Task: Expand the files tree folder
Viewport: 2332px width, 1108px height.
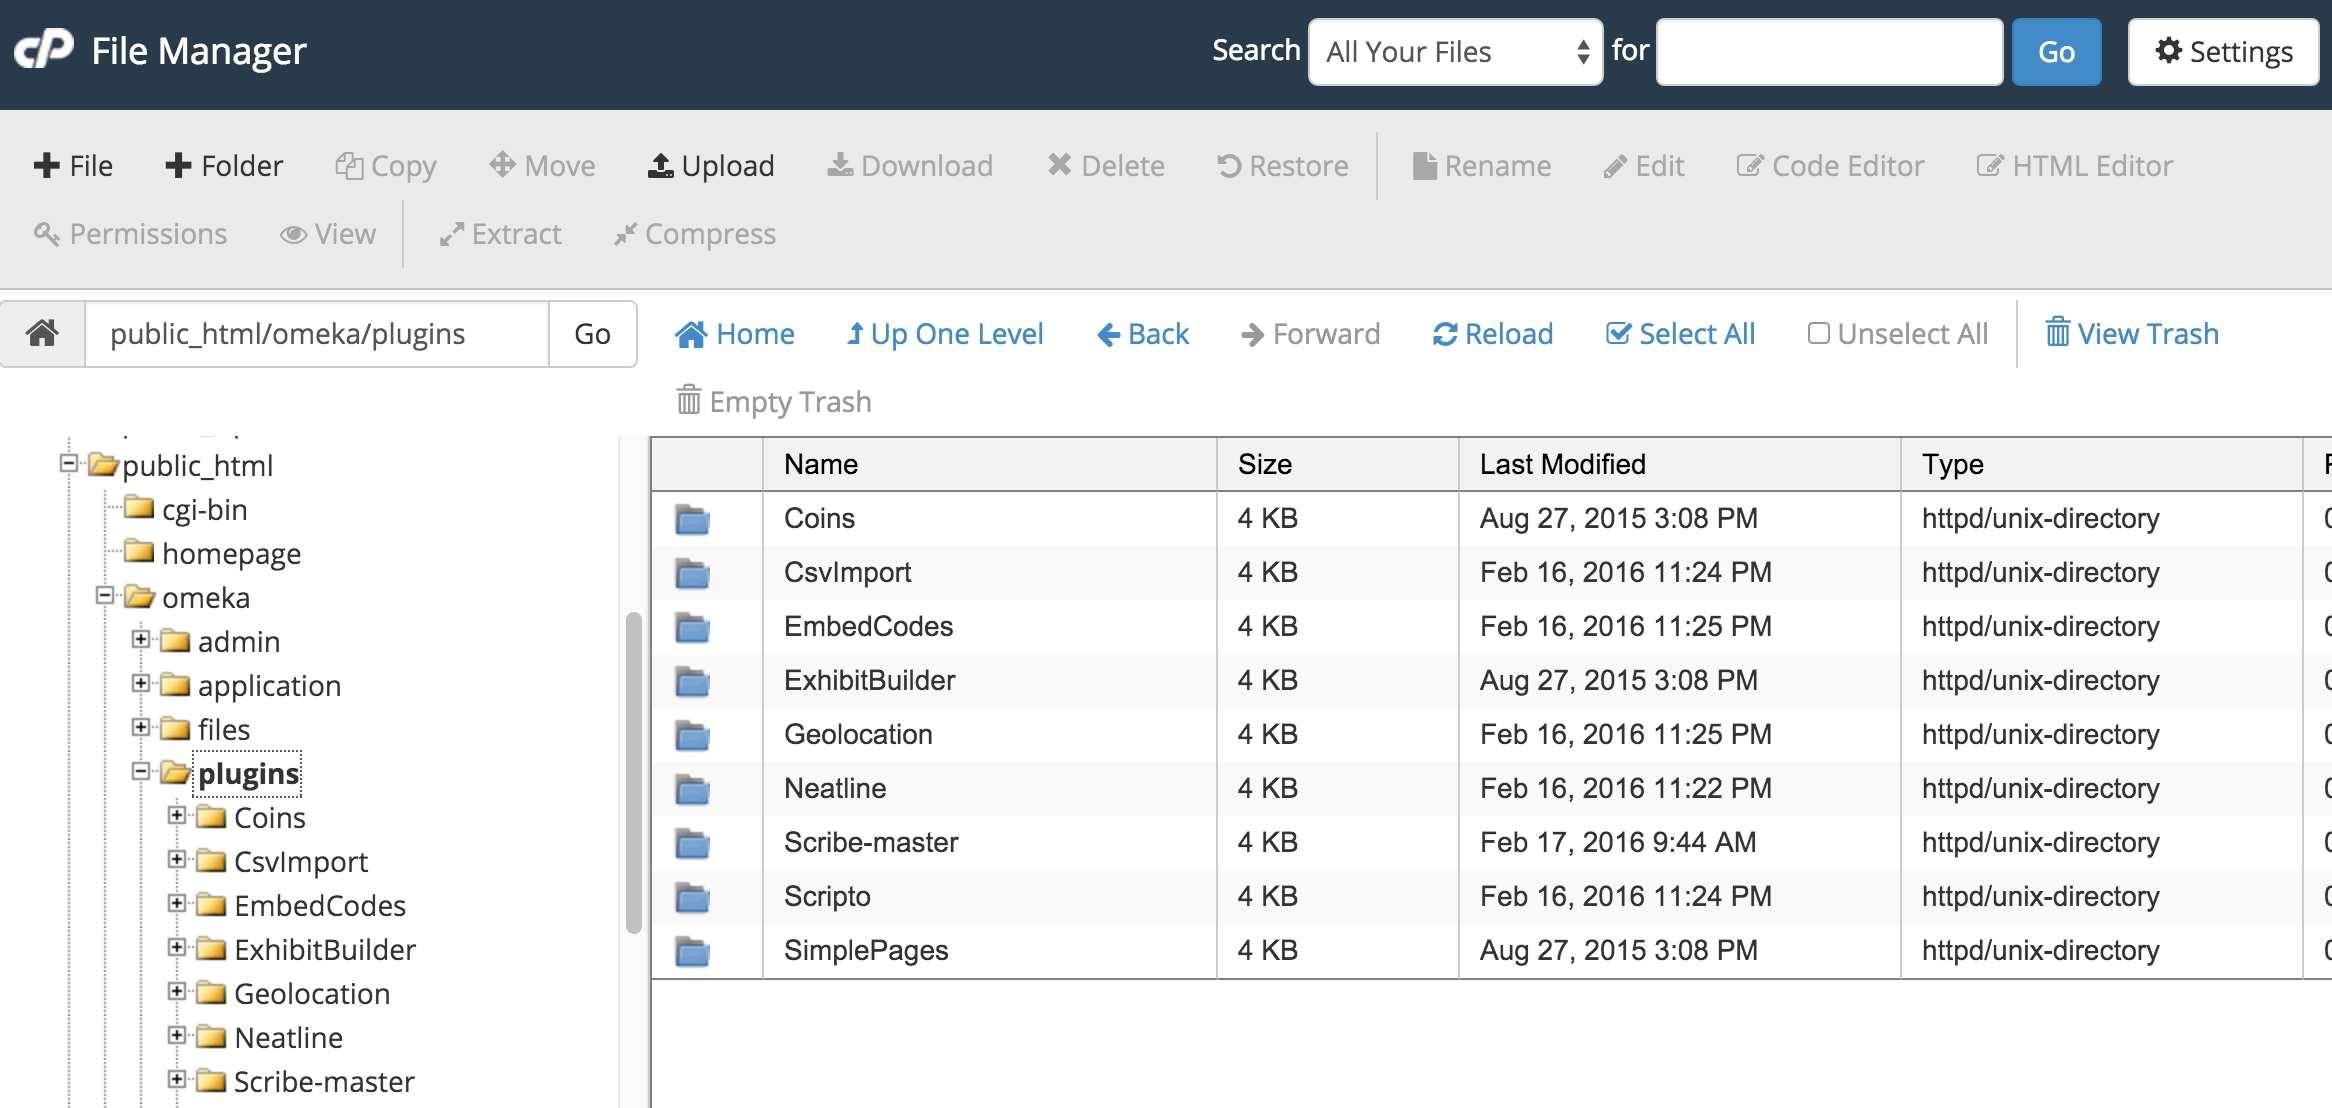Action: (141, 727)
